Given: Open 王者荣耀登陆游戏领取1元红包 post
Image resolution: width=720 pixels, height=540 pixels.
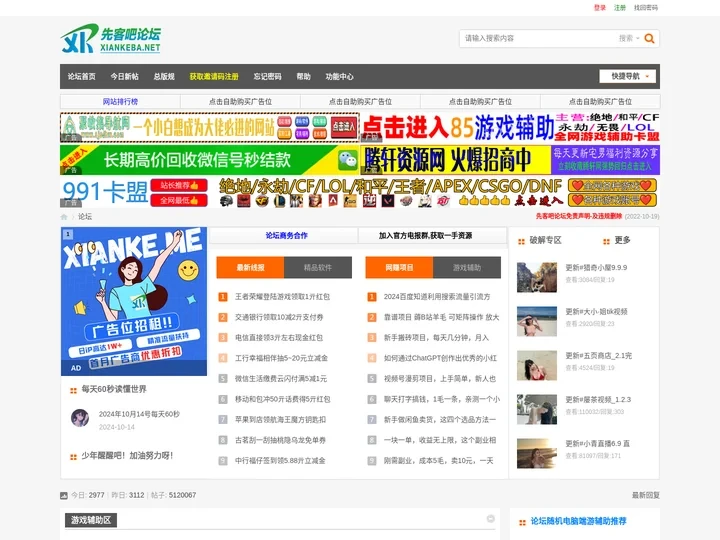Looking at the screenshot, I should point(282,297).
